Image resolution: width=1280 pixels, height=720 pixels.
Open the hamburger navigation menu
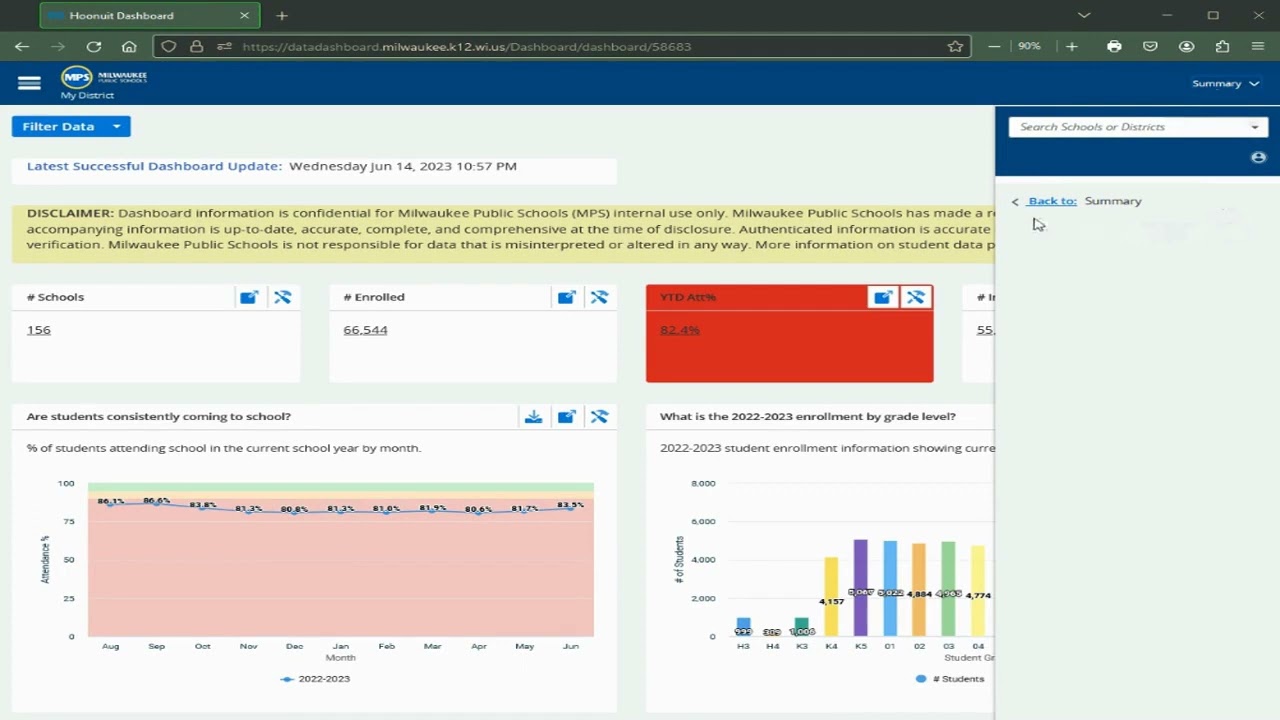[x=29, y=84]
